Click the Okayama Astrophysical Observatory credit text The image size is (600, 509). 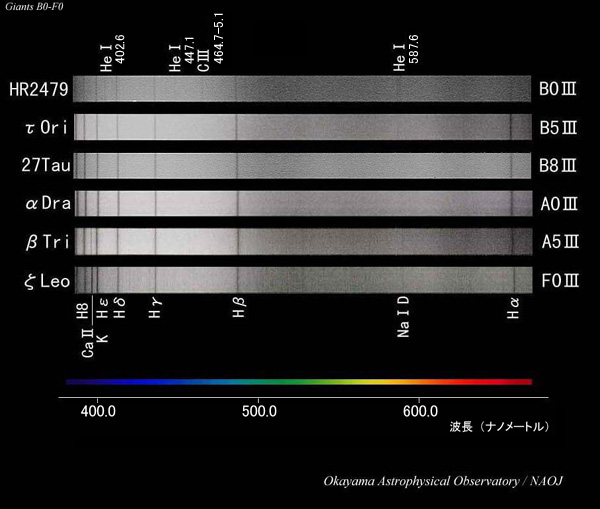tap(443, 481)
